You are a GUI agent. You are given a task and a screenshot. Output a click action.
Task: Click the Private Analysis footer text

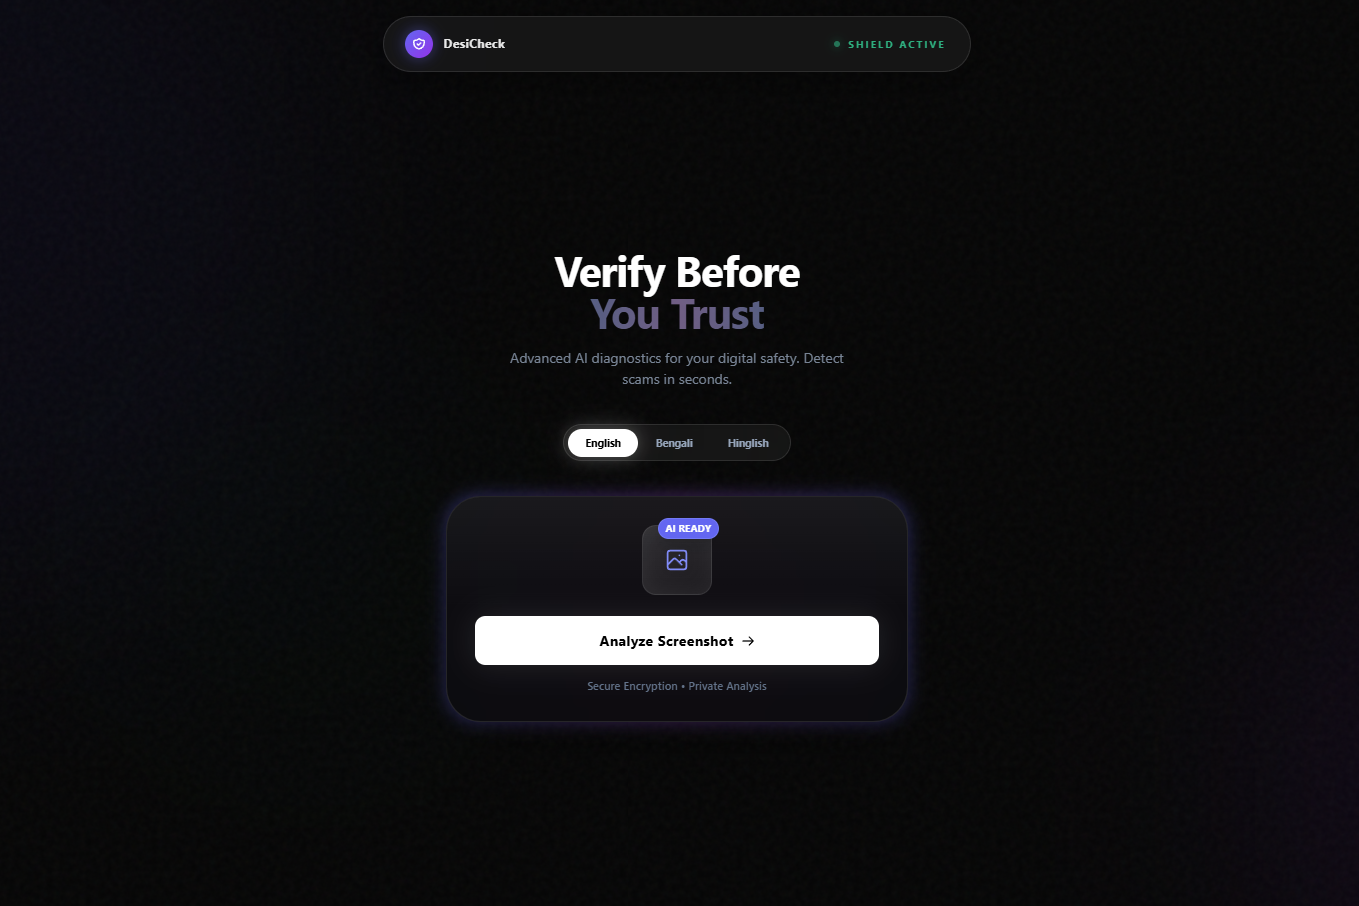[x=727, y=686]
